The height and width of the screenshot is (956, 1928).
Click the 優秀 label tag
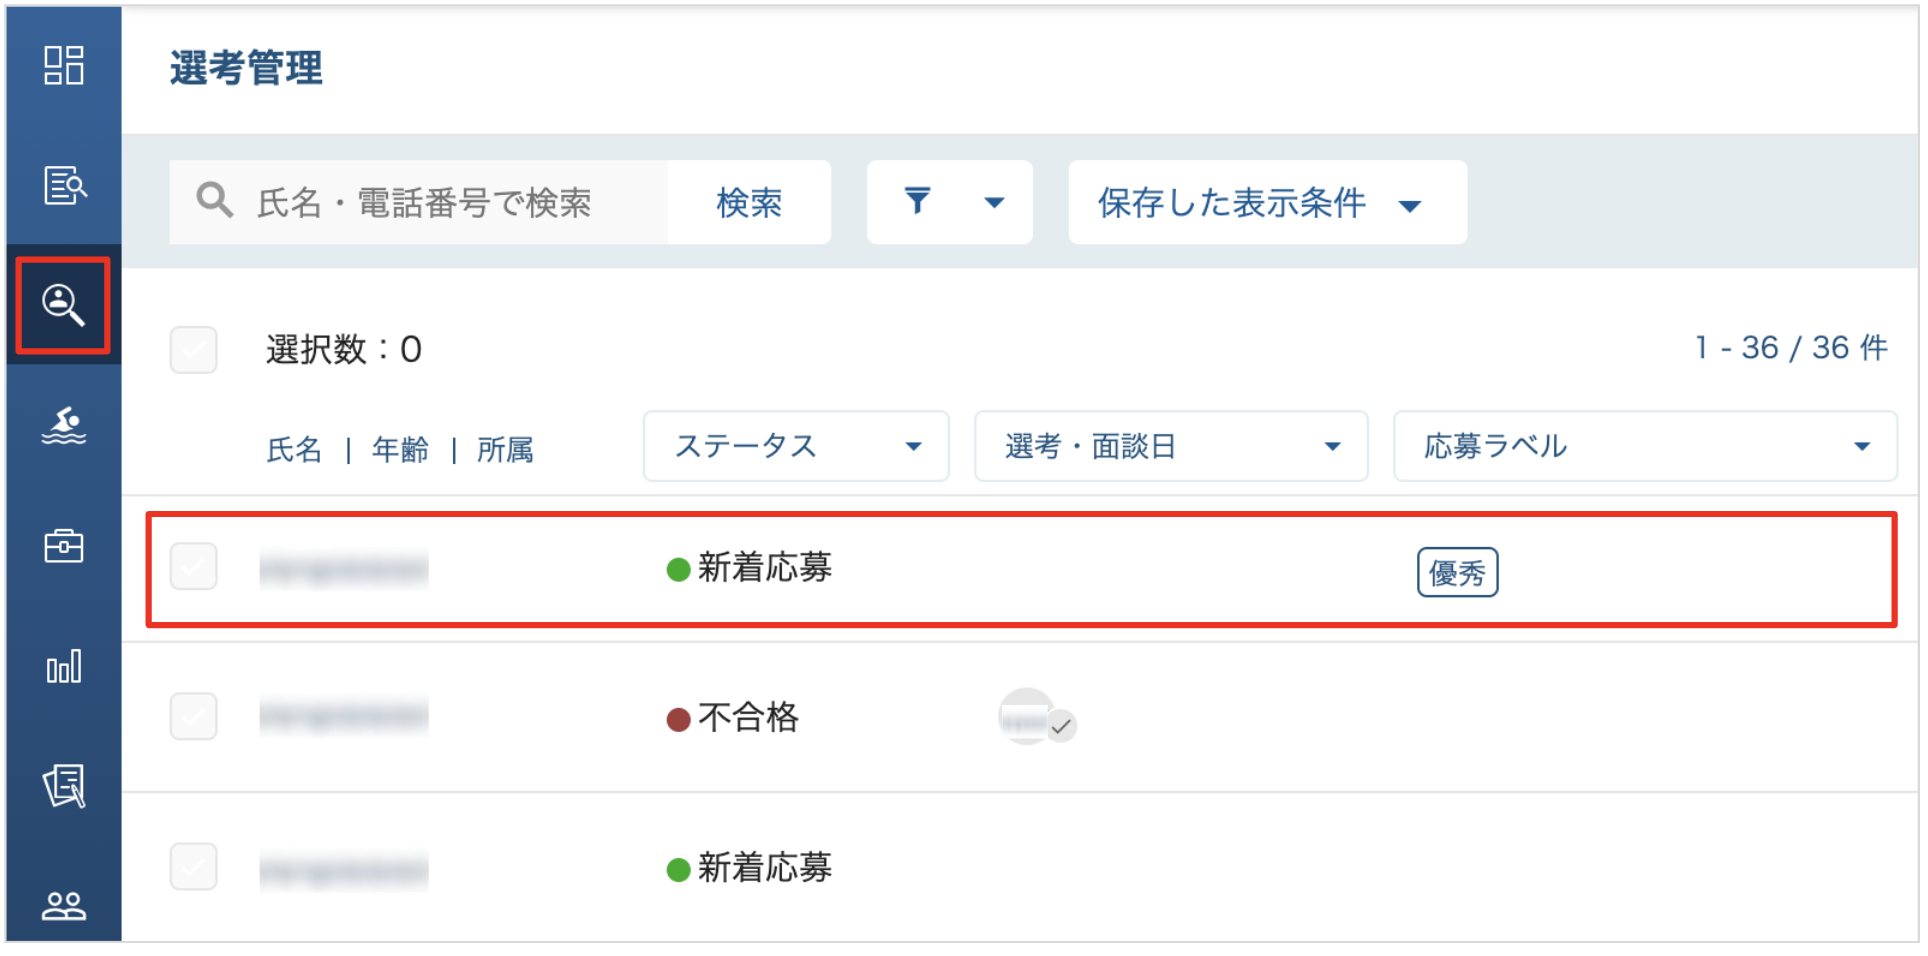tap(1457, 573)
